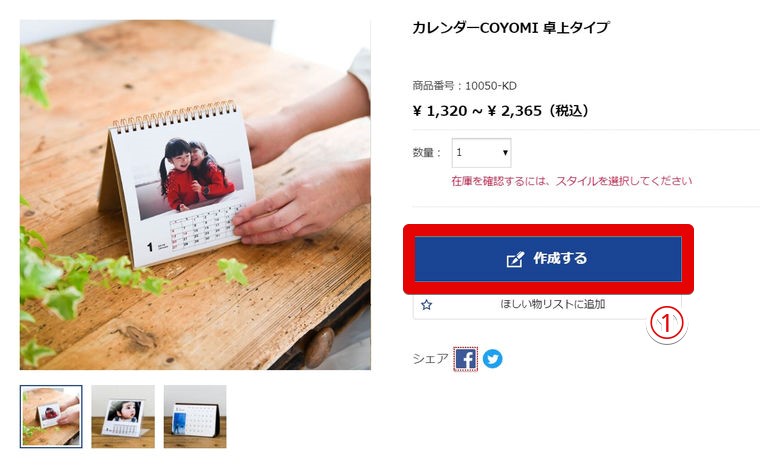Click the product title カレンダーCOYOMI 卓上タイプ

click(510, 28)
